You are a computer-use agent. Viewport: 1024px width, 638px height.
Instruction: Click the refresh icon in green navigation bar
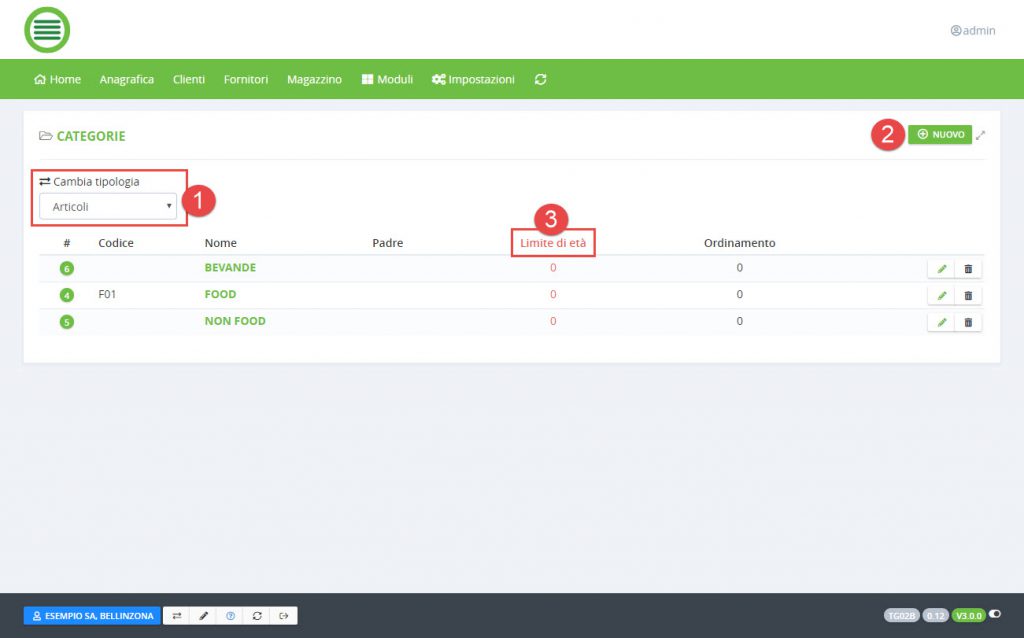(x=541, y=80)
